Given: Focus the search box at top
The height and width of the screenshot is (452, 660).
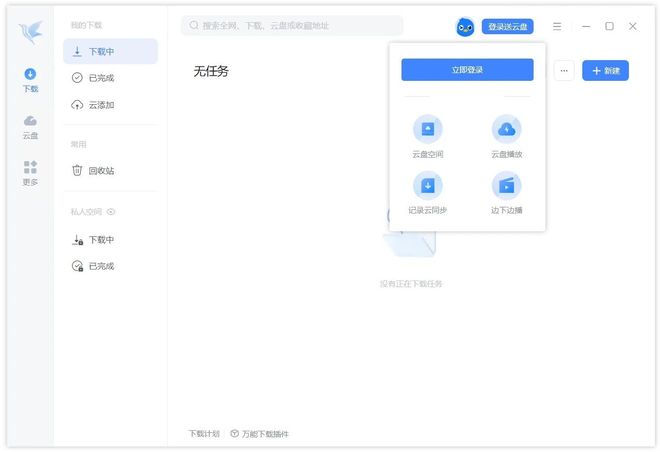Looking at the screenshot, I should tap(292, 26).
